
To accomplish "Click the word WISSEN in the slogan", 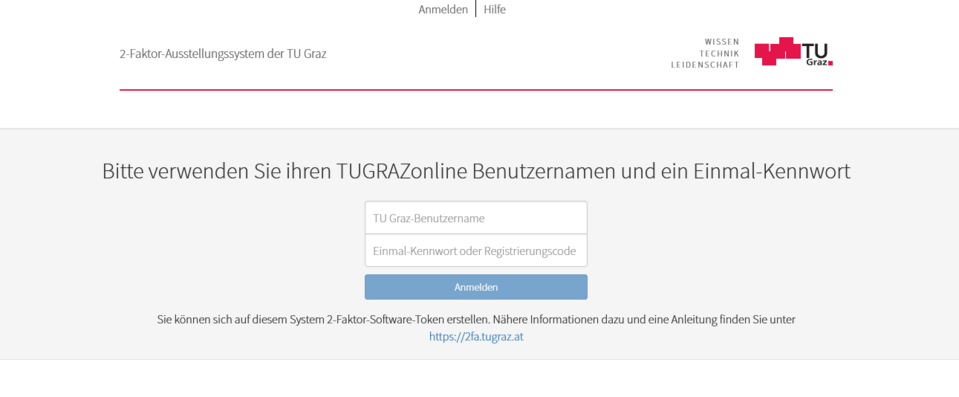I will click(x=722, y=42).
